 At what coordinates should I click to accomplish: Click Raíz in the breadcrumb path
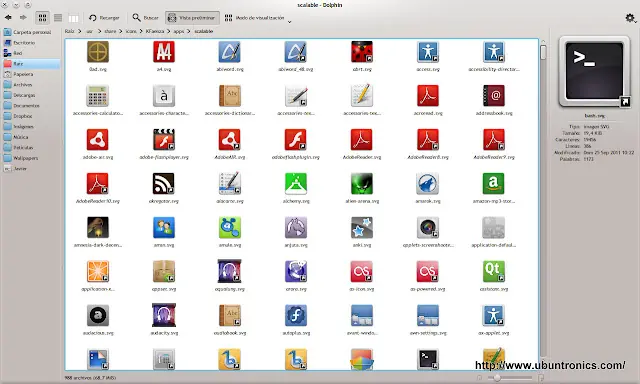click(x=69, y=31)
